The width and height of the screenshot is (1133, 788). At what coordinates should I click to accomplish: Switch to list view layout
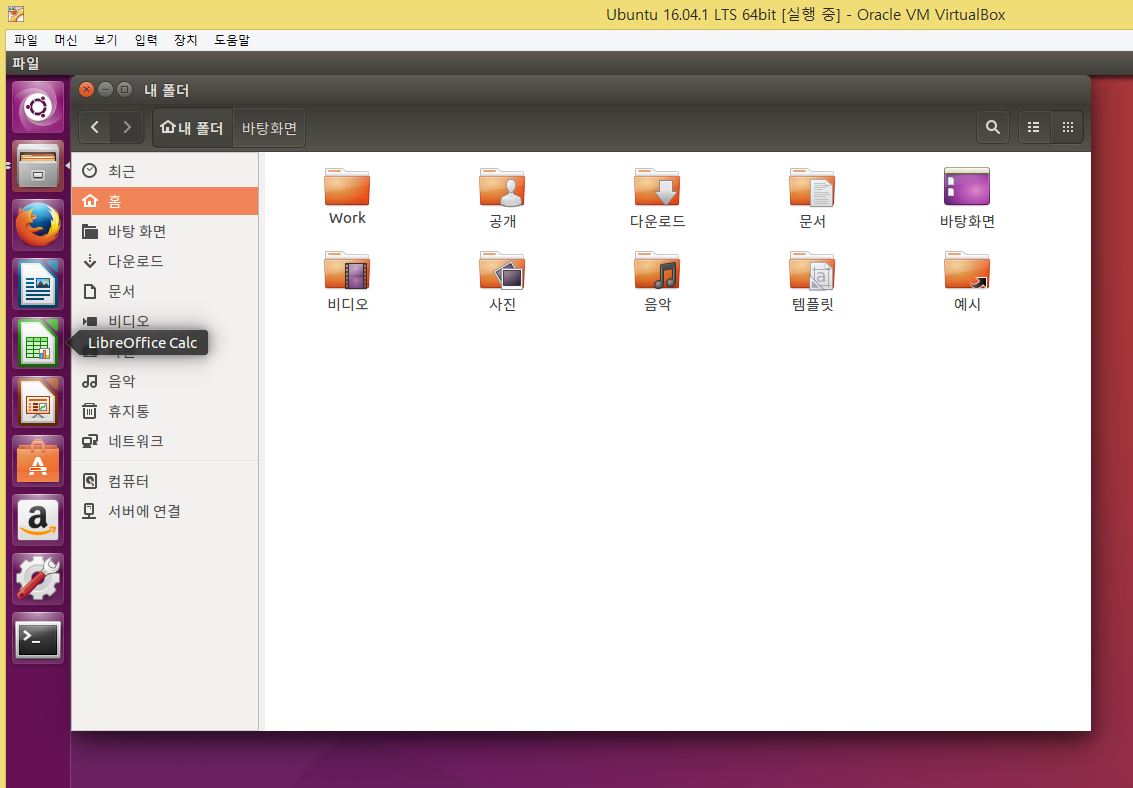click(1034, 127)
